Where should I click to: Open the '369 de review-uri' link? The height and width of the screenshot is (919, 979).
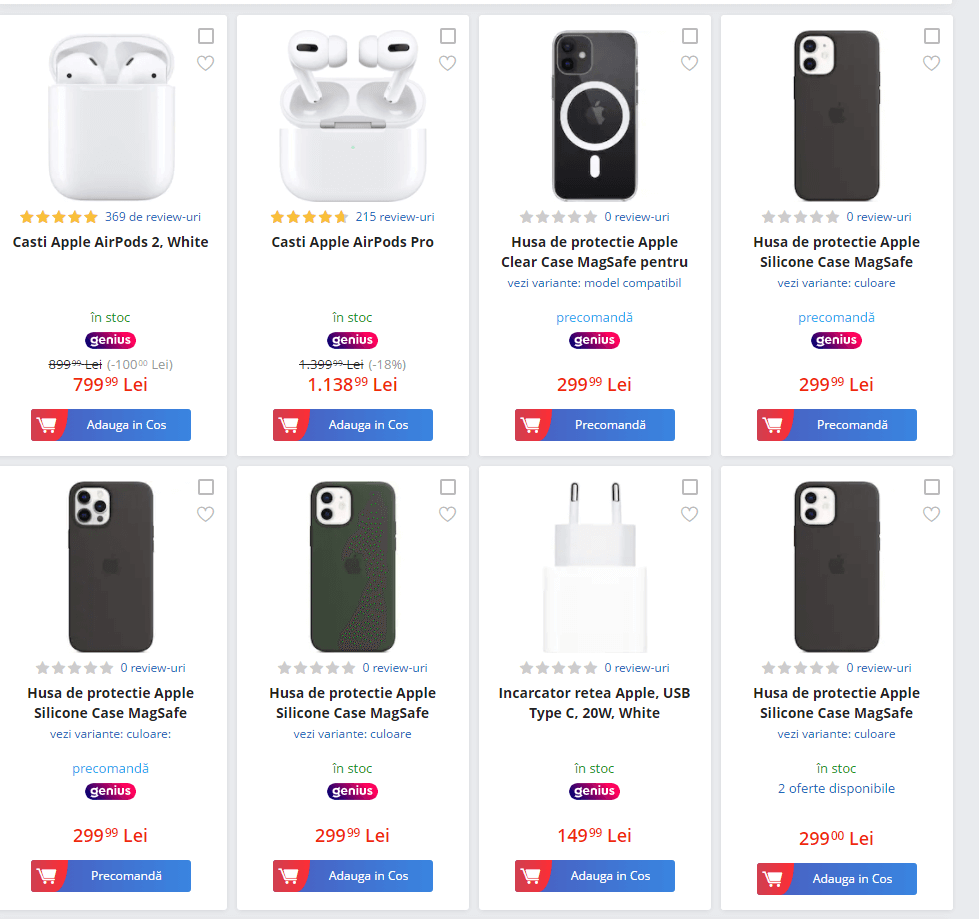(152, 217)
